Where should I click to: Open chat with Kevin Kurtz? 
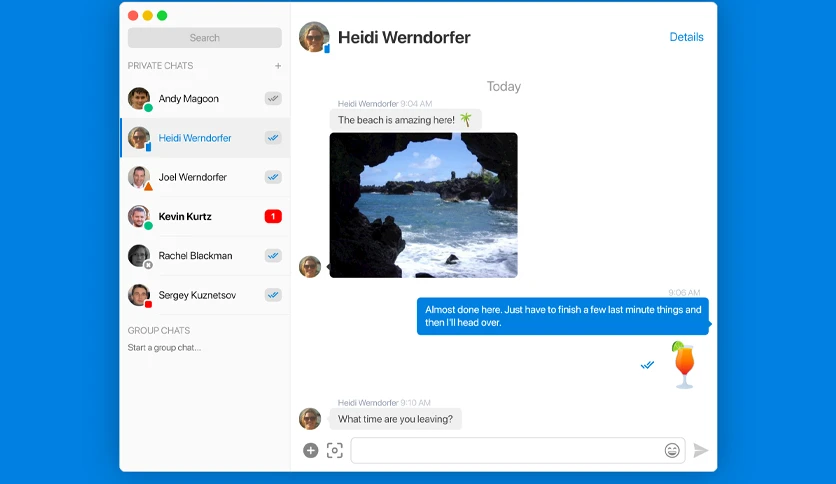click(x=205, y=216)
